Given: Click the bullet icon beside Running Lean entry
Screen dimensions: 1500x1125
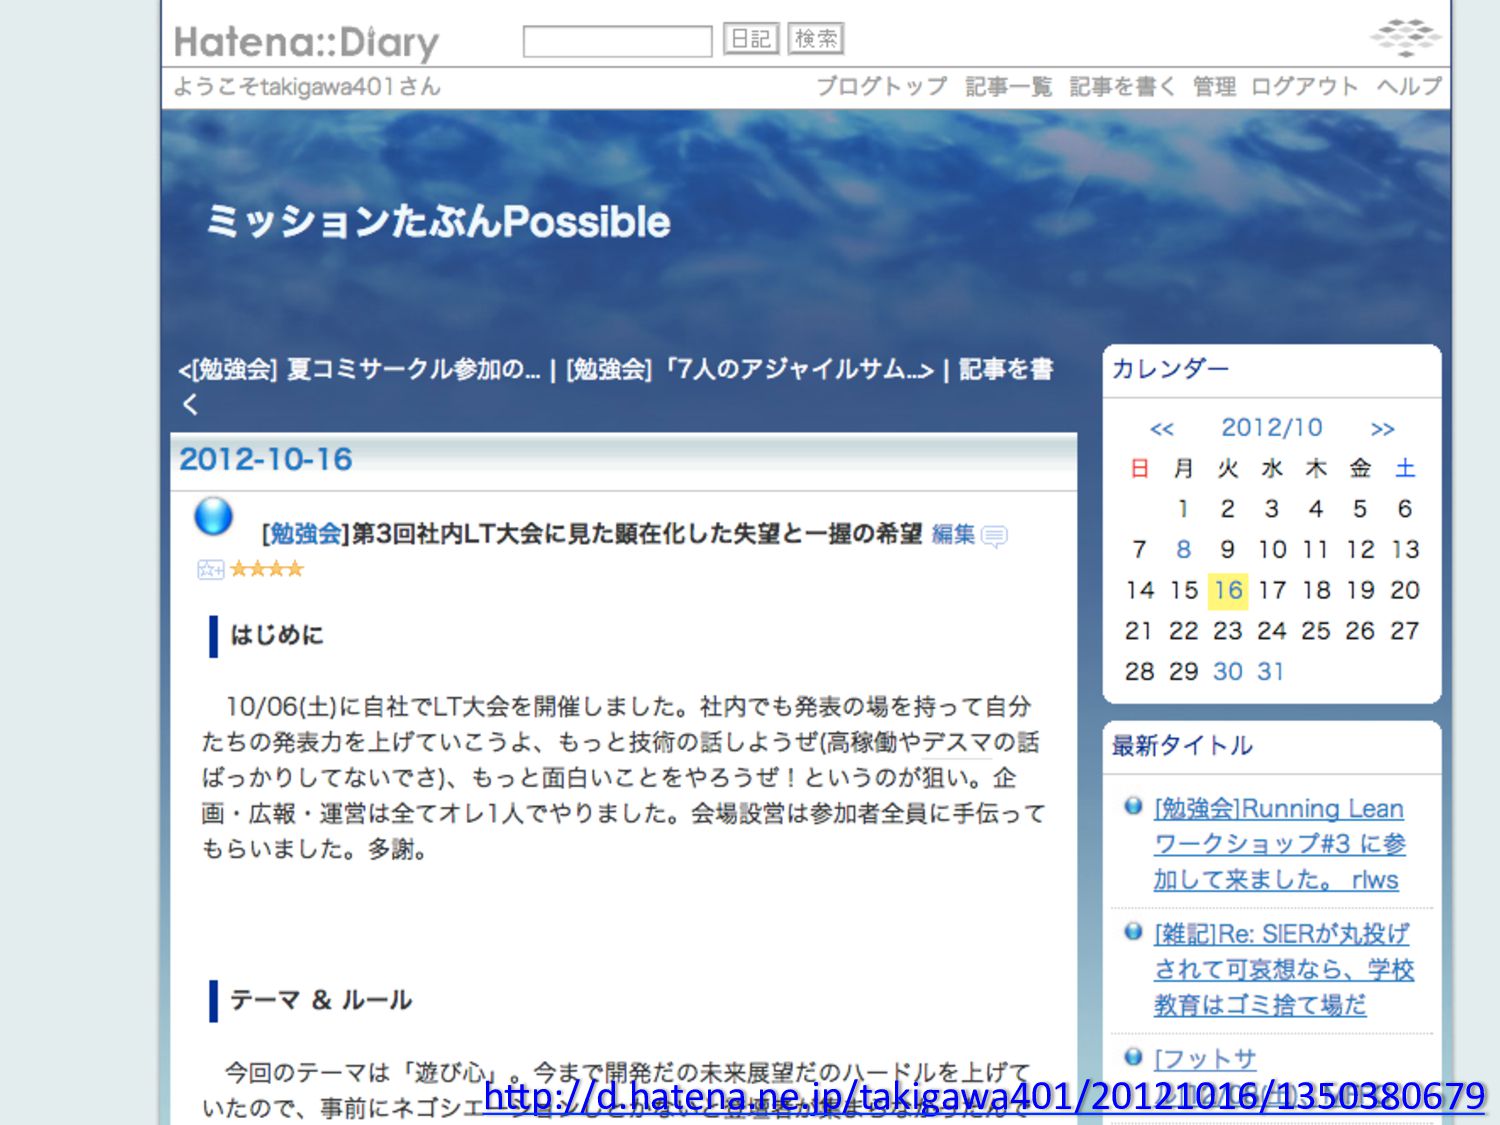Looking at the screenshot, I should click(x=1133, y=806).
